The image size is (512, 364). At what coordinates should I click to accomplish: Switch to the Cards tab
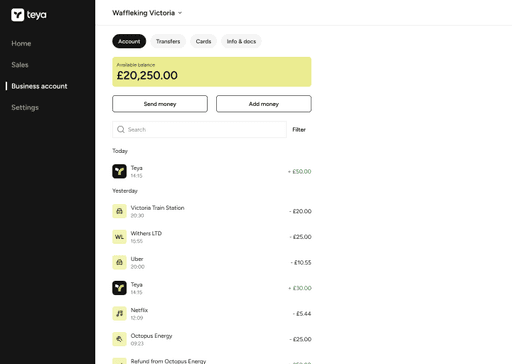pyautogui.click(x=203, y=41)
